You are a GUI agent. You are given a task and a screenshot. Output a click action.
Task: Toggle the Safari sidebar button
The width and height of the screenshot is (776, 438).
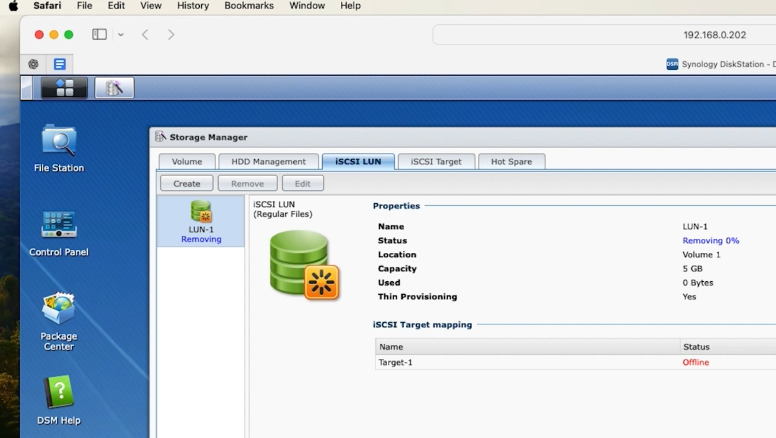[99, 34]
